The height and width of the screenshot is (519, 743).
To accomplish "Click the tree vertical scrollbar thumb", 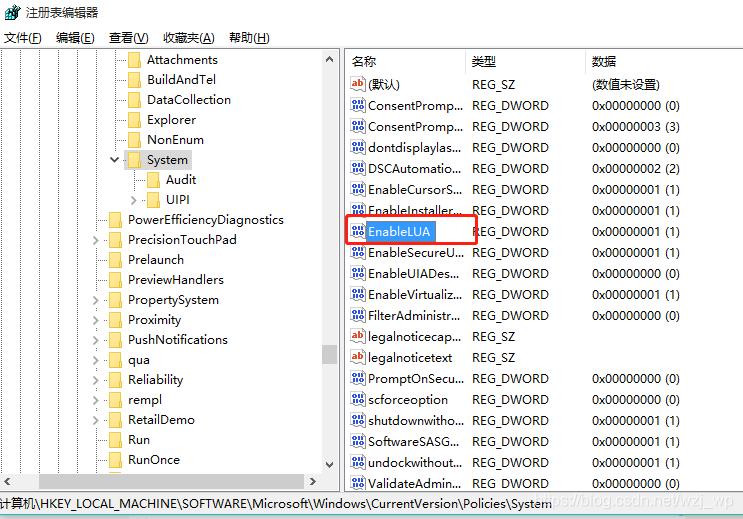I will coord(329,354).
